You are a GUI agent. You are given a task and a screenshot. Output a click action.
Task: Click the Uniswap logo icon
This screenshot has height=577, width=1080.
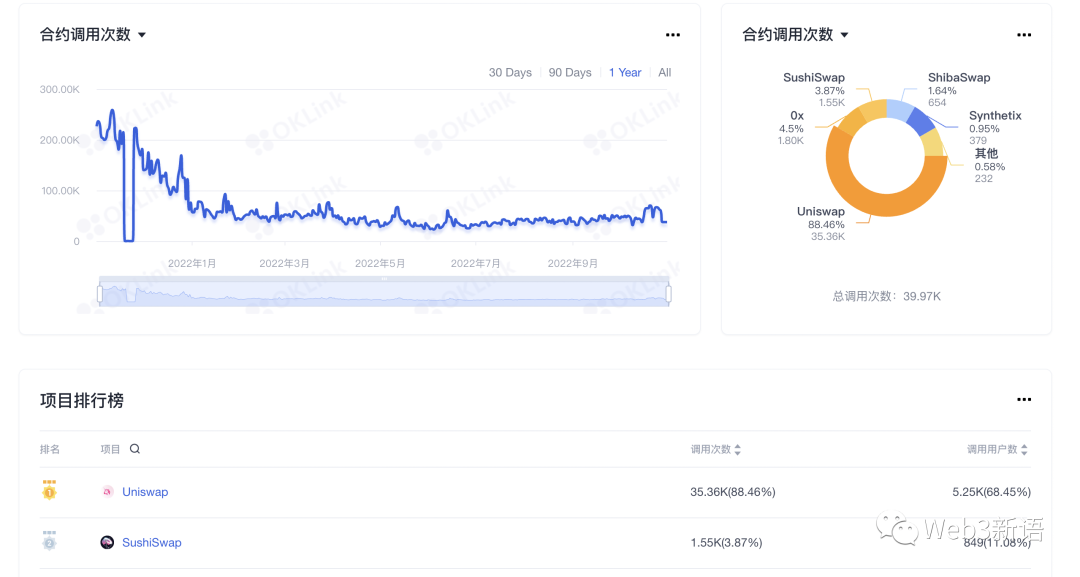click(107, 492)
